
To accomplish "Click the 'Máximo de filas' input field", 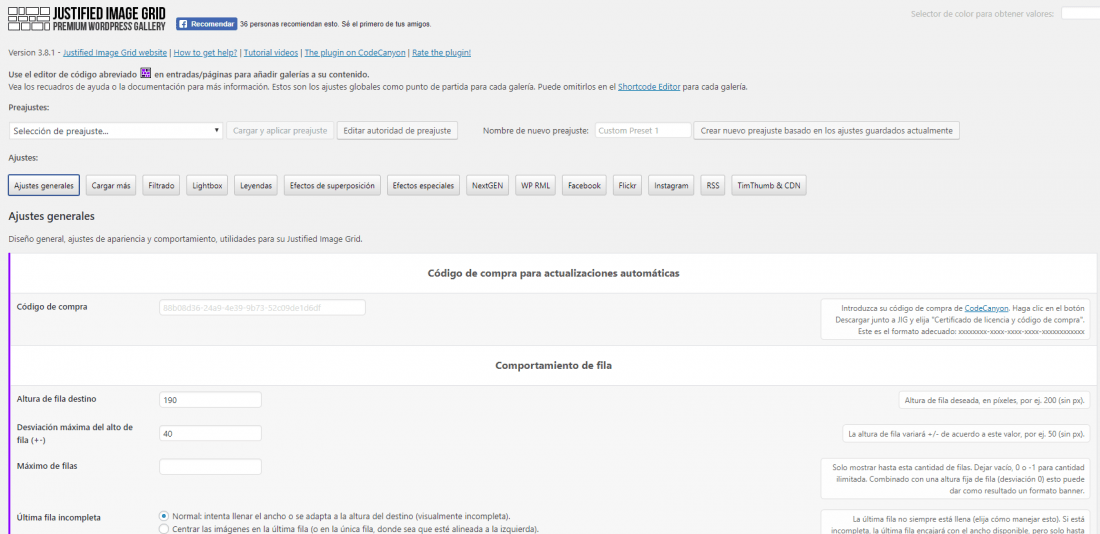I will 210,467.
